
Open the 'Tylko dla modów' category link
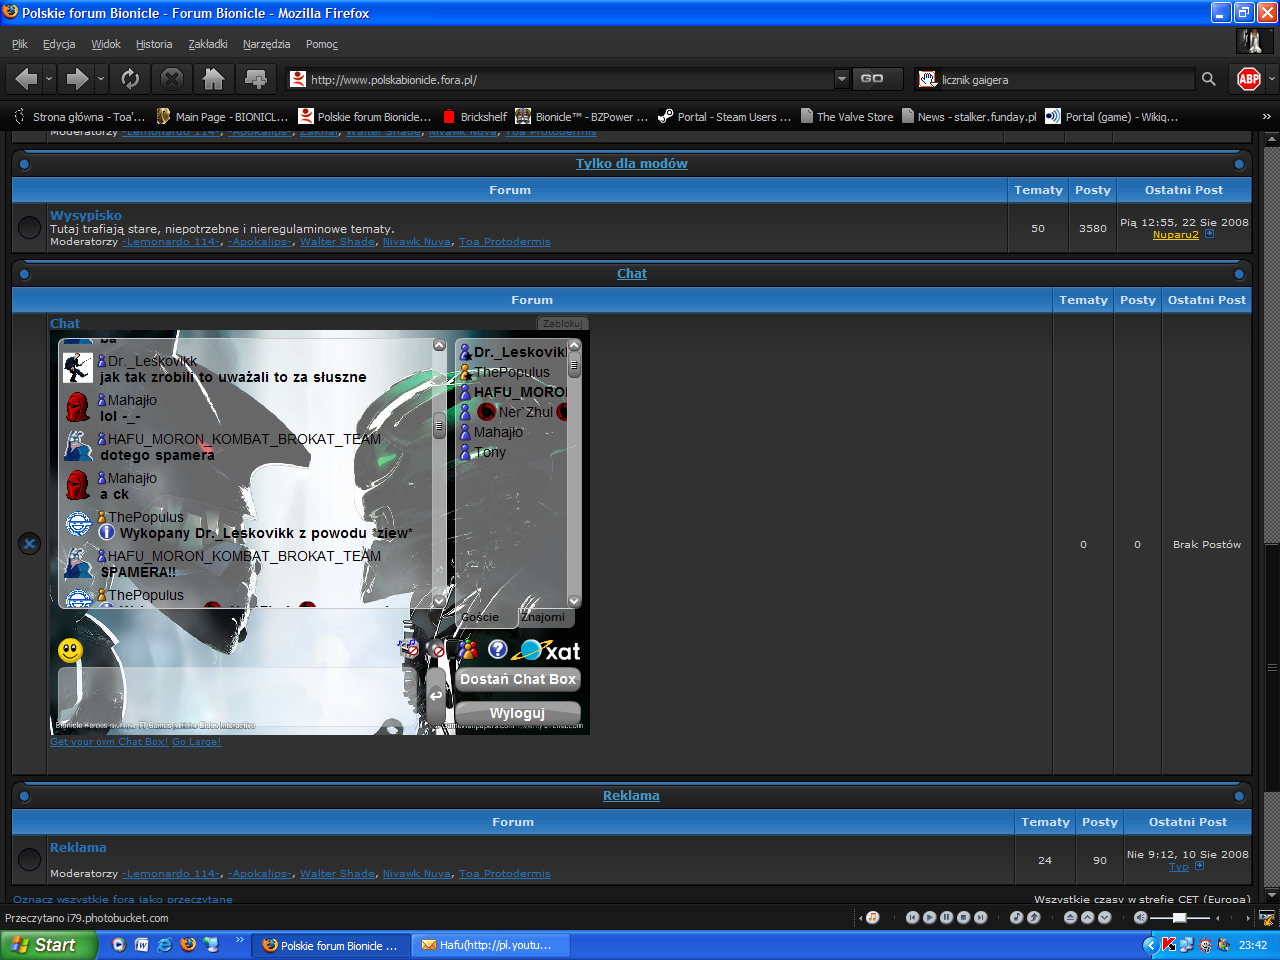[x=632, y=164]
